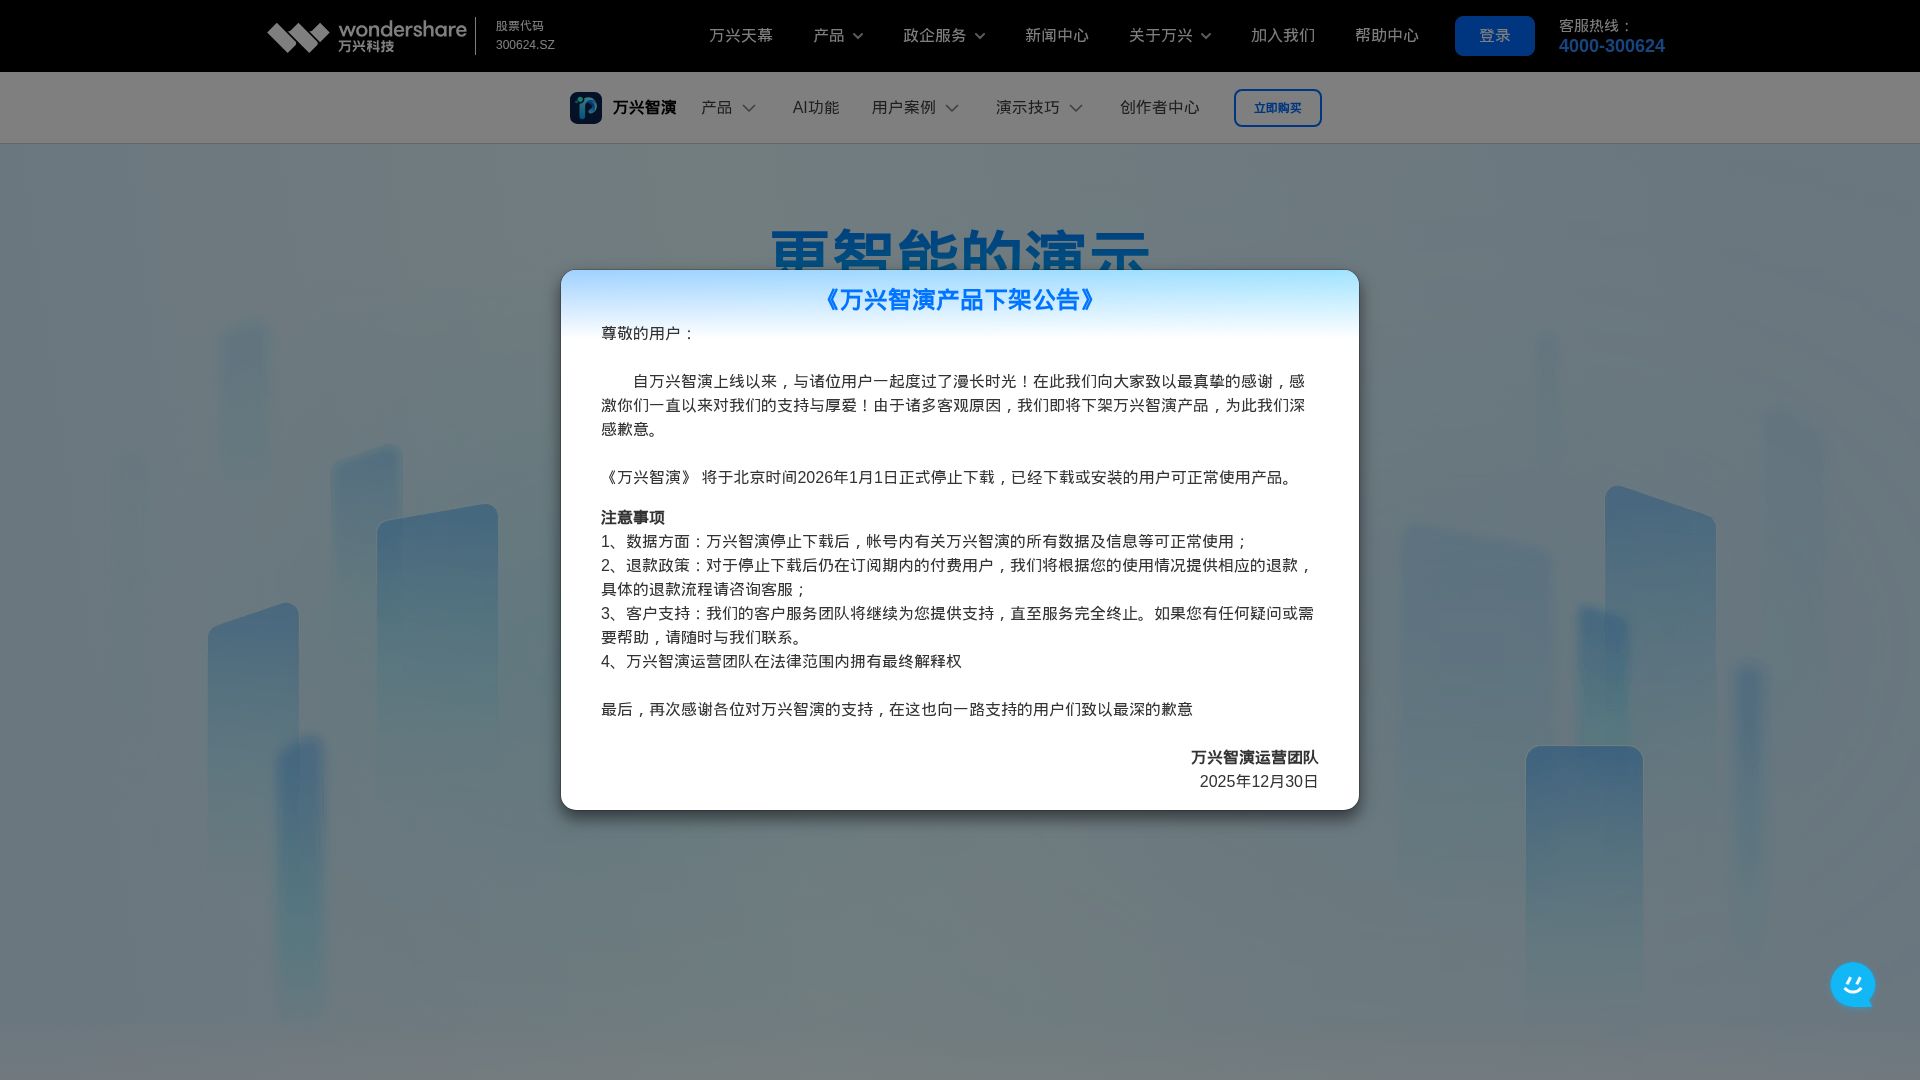Open 创作者中心 link
Viewport: 1920px width, 1080px height.
[1159, 108]
